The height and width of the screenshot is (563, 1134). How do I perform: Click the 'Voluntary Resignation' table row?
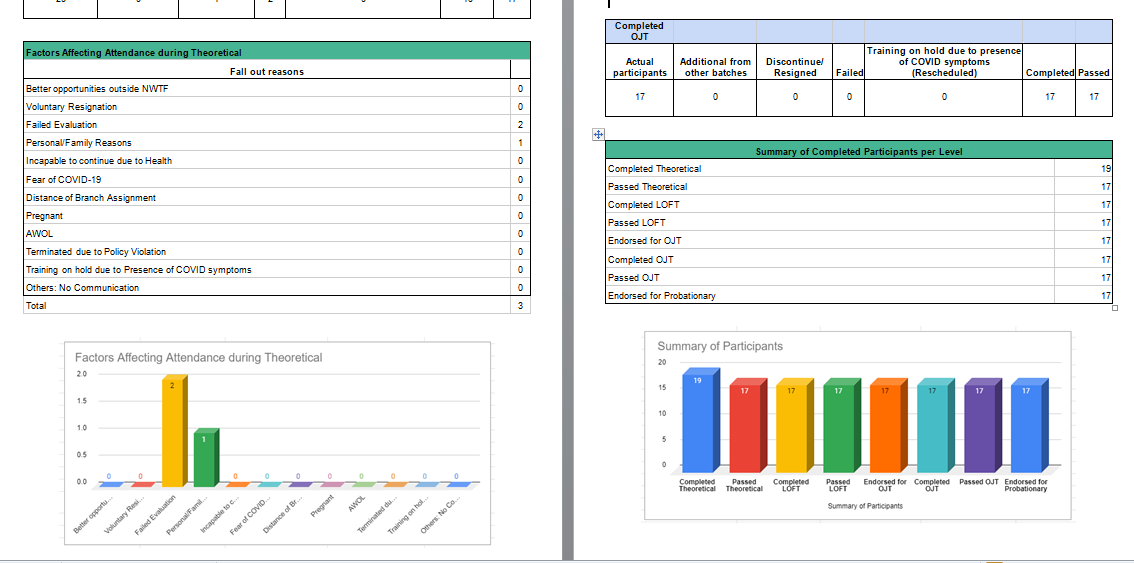[277, 106]
